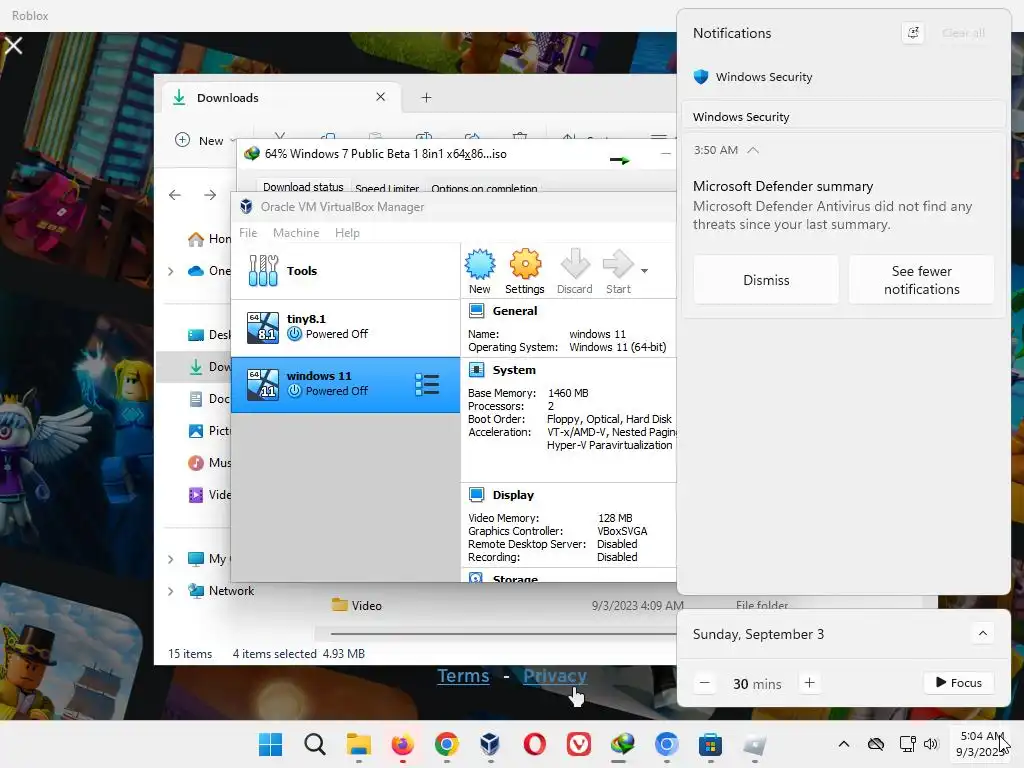Close the Roblox overlay with X icon
Viewport: 1024px width, 768px height.
(14, 46)
